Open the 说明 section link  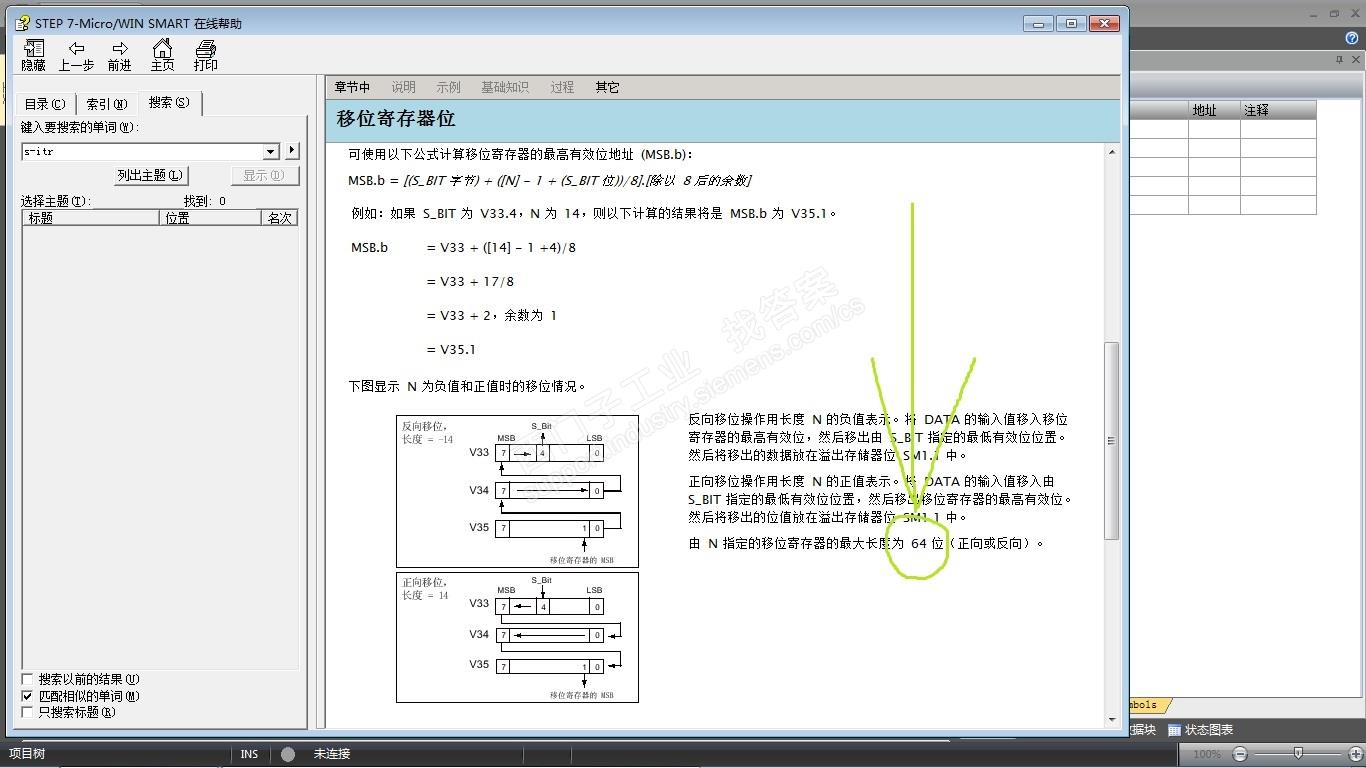coord(404,87)
